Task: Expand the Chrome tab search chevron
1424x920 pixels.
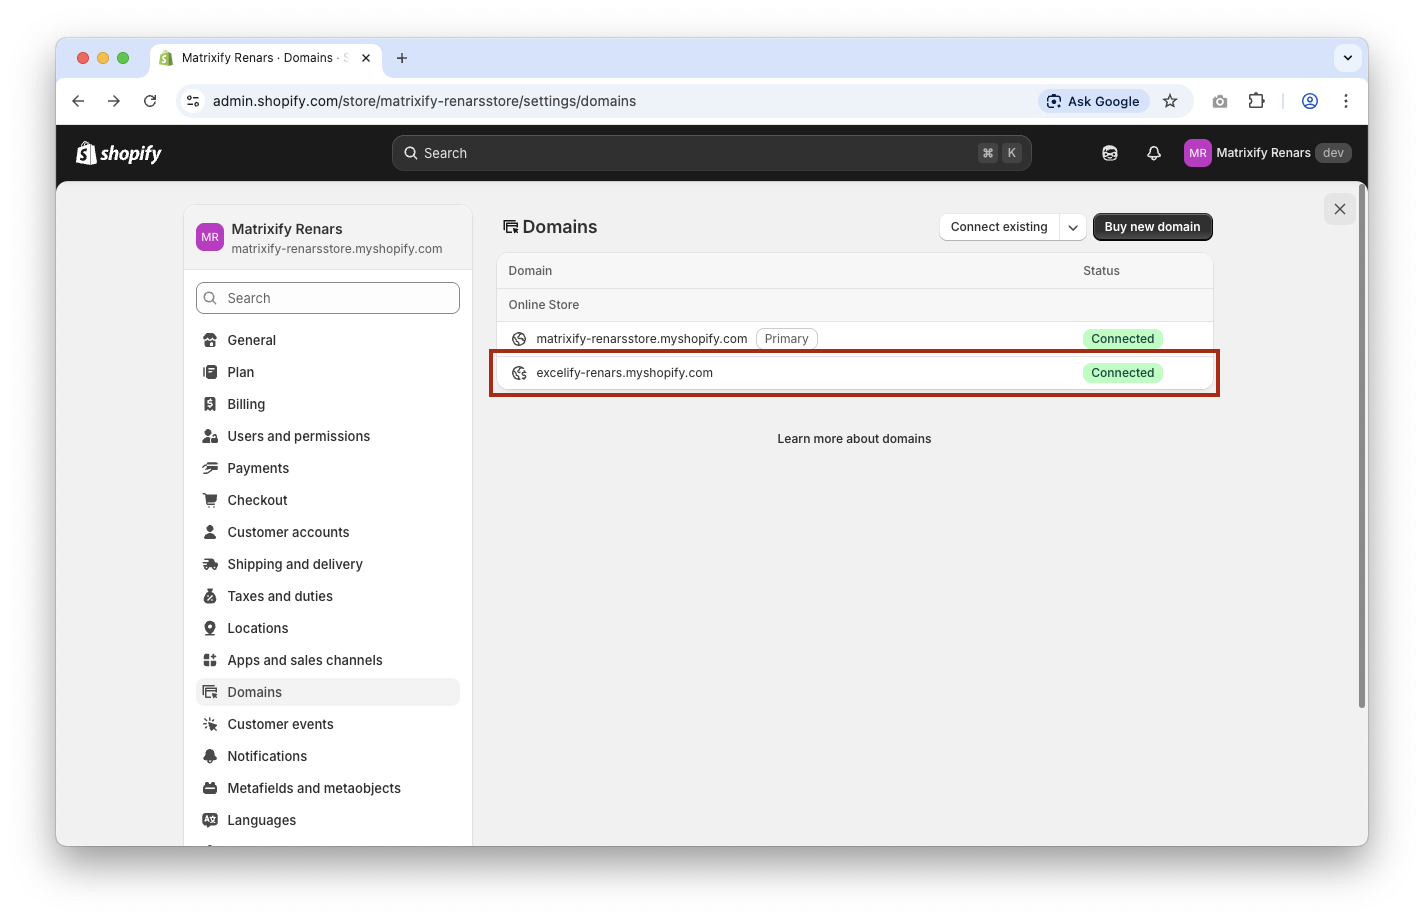Action: [1347, 58]
